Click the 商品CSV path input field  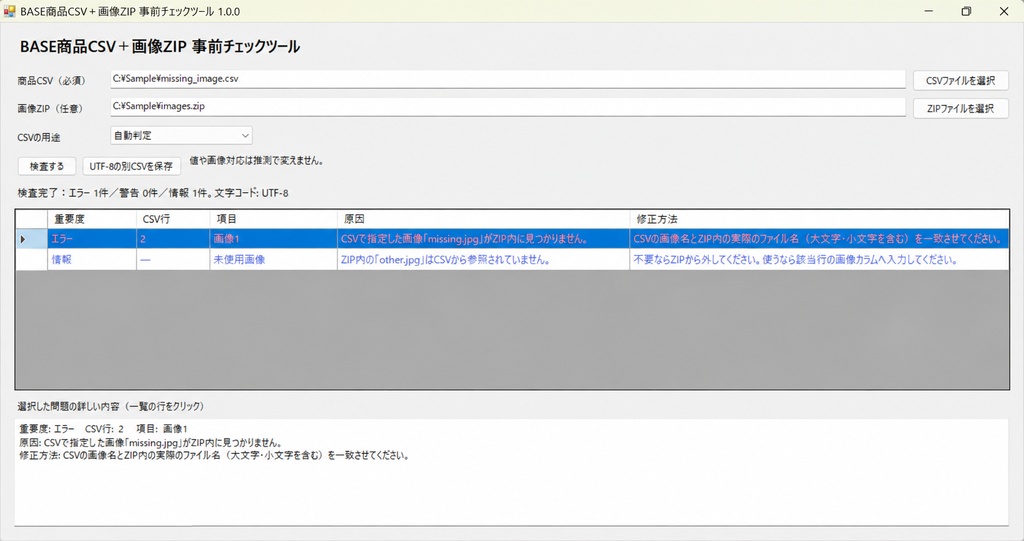[x=507, y=79]
